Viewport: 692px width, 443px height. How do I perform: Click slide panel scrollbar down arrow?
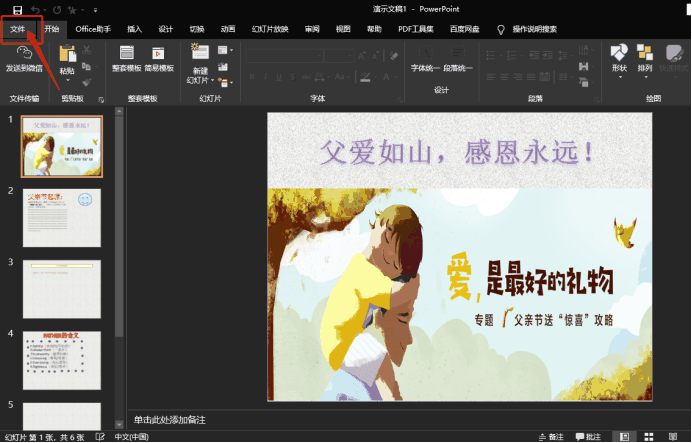(x=119, y=424)
